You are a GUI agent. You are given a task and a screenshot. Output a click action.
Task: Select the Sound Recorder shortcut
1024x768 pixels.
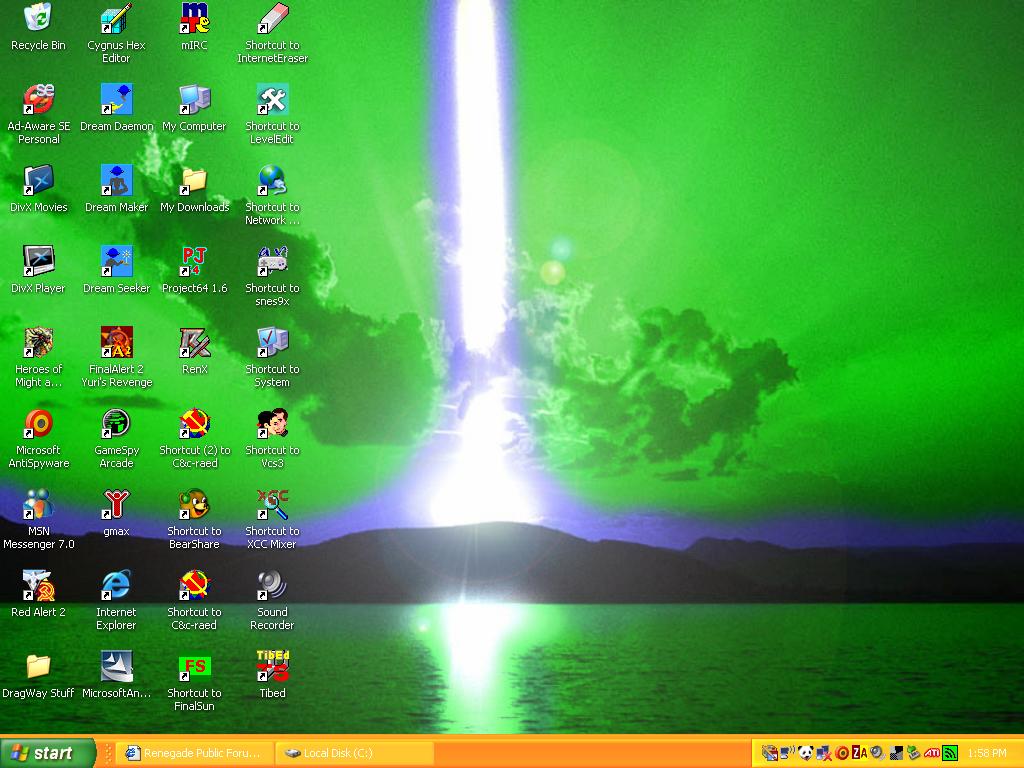click(x=272, y=586)
